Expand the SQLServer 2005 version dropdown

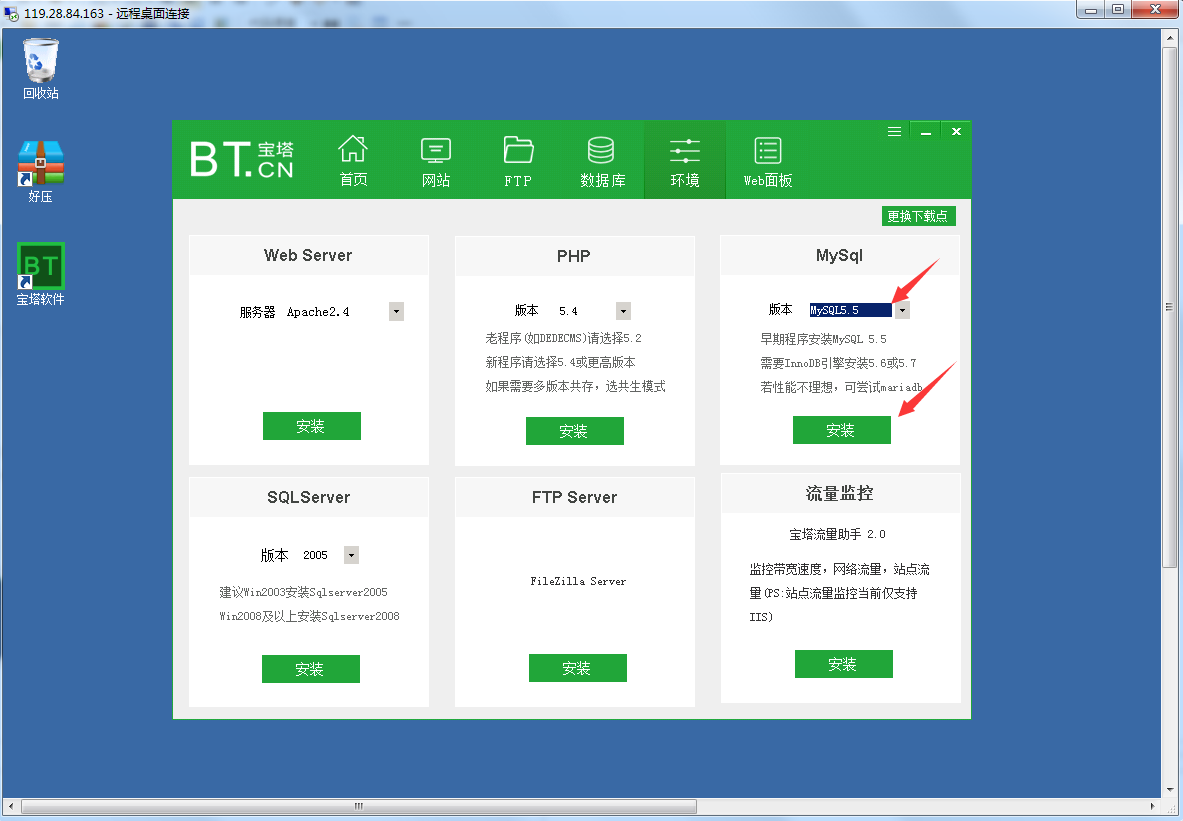pyautogui.click(x=351, y=555)
